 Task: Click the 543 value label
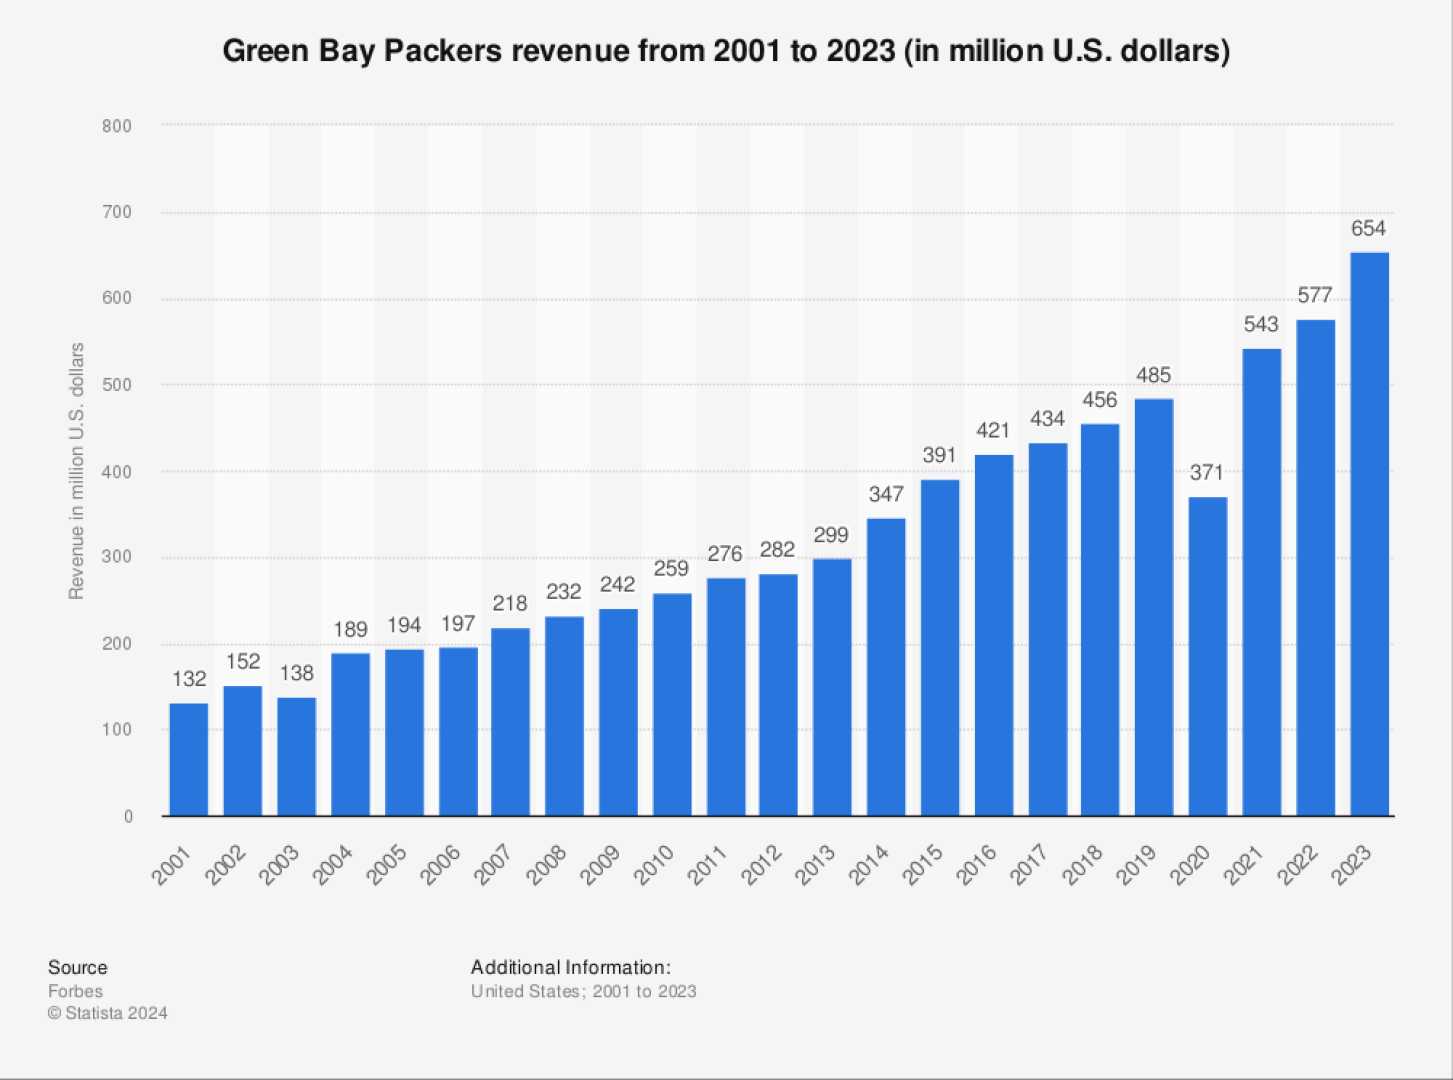1261,324
